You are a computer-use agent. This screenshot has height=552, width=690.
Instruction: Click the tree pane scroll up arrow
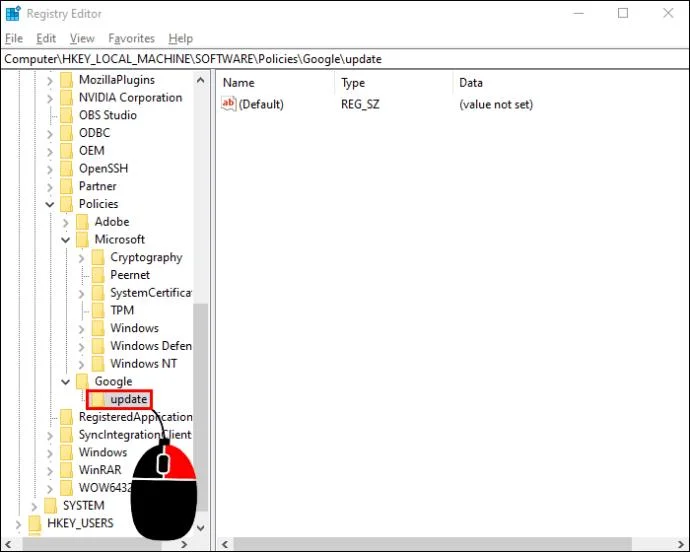click(x=201, y=80)
